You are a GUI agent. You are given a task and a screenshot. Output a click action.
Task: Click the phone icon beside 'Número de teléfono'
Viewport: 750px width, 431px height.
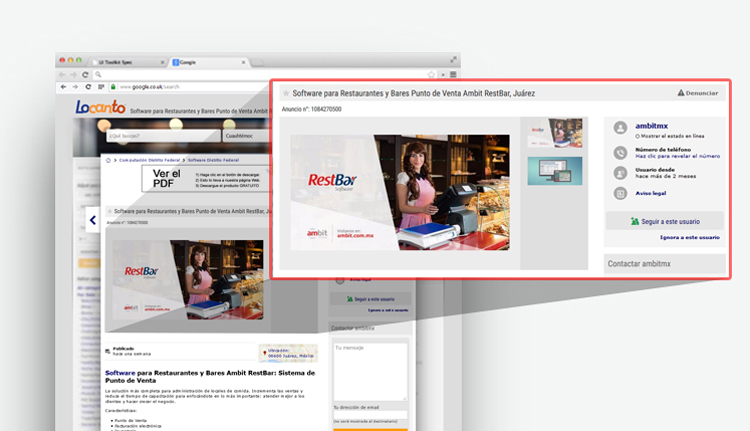620,153
